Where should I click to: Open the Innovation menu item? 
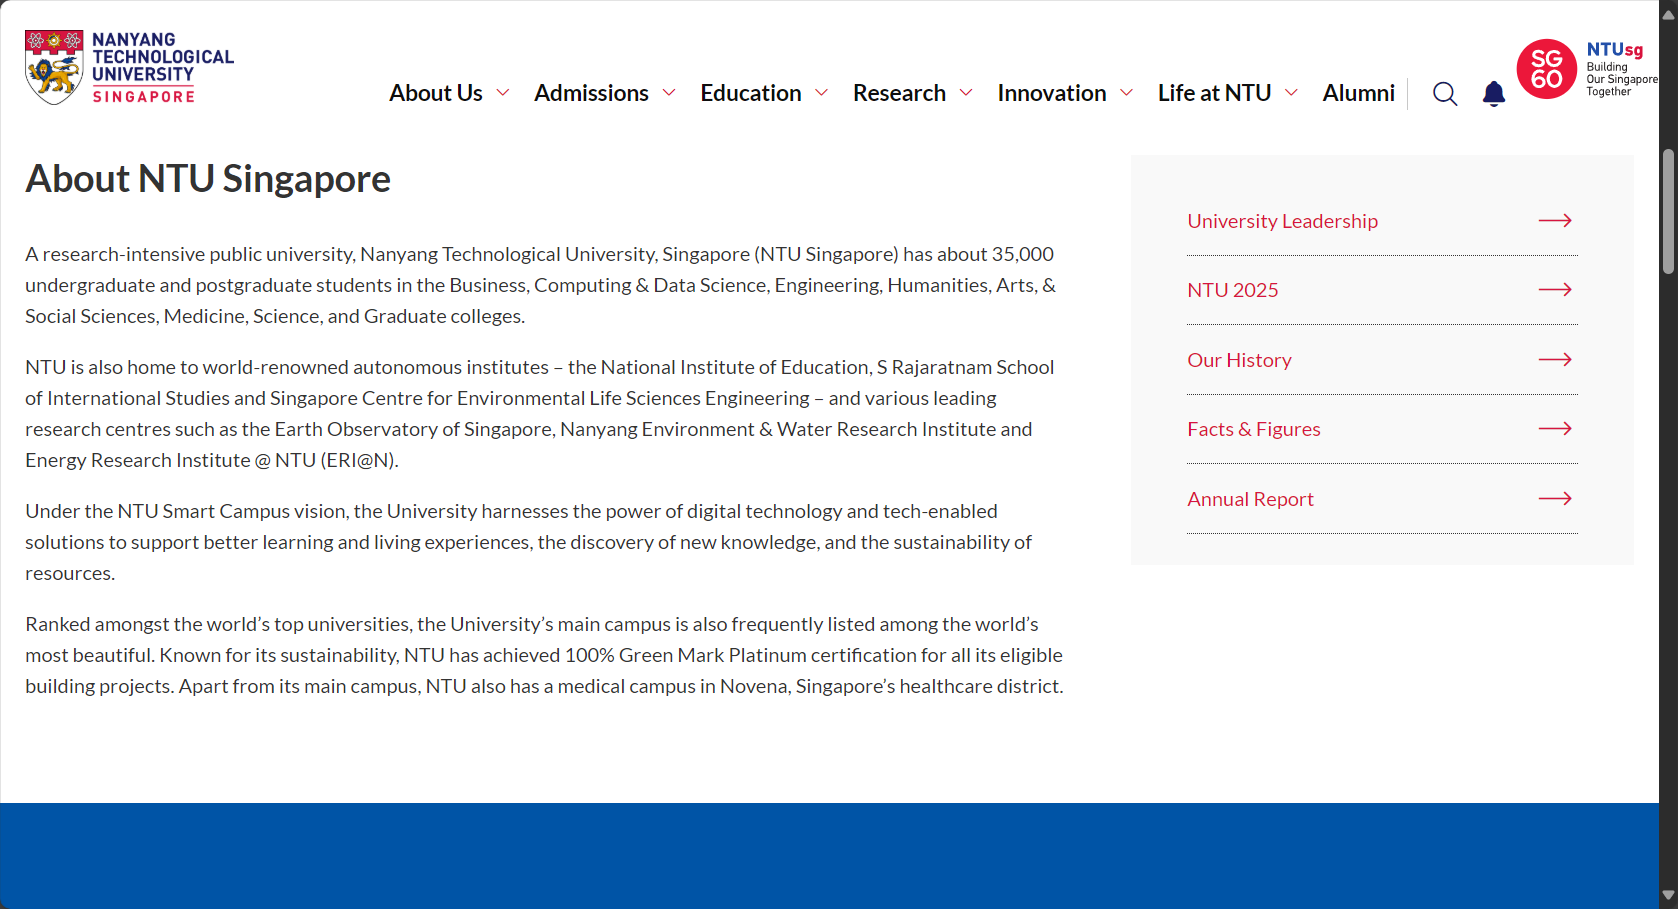coord(1052,93)
